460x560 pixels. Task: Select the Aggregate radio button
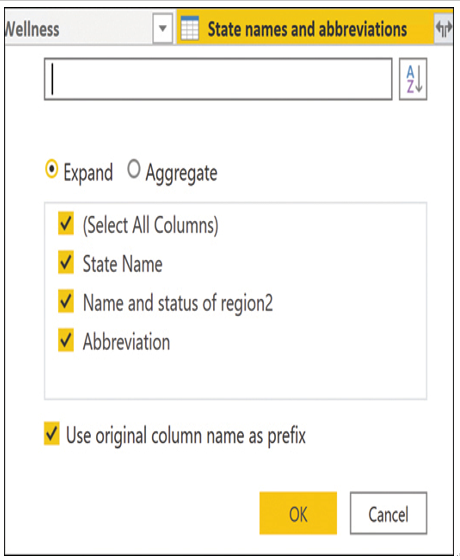(x=134, y=169)
